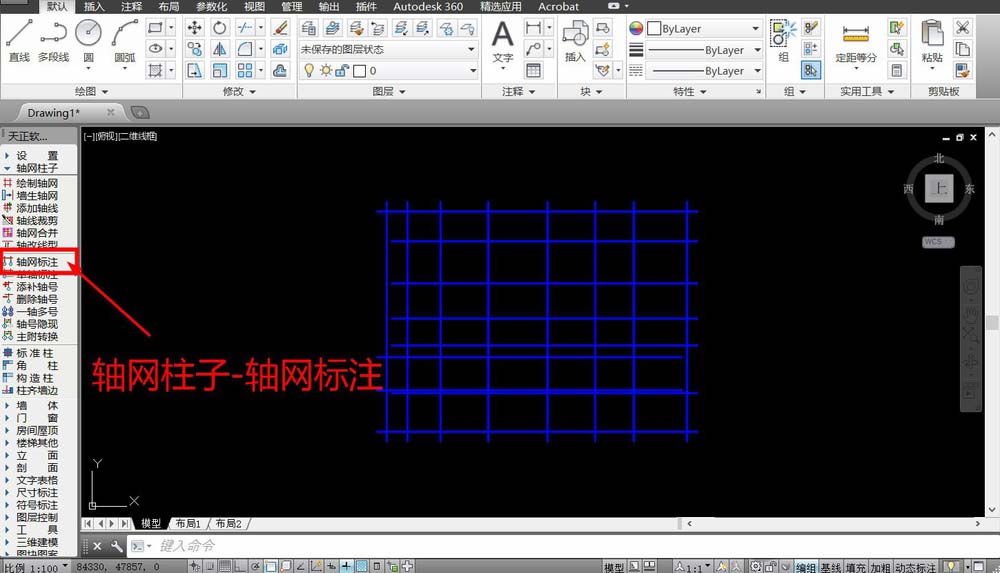Click the Move tool icon

195,27
